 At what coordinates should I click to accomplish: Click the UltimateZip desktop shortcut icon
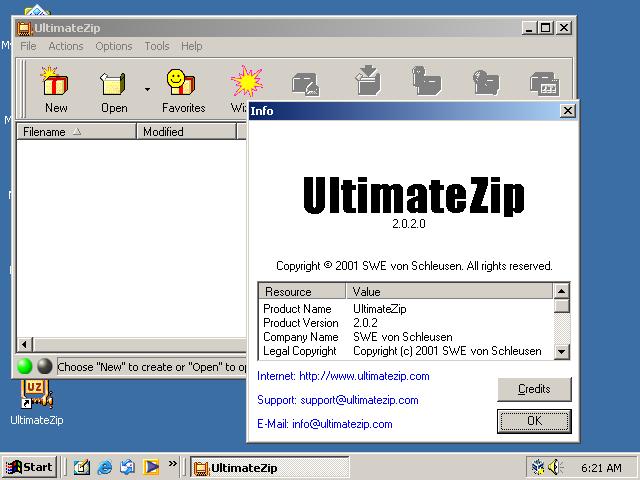(x=36, y=394)
